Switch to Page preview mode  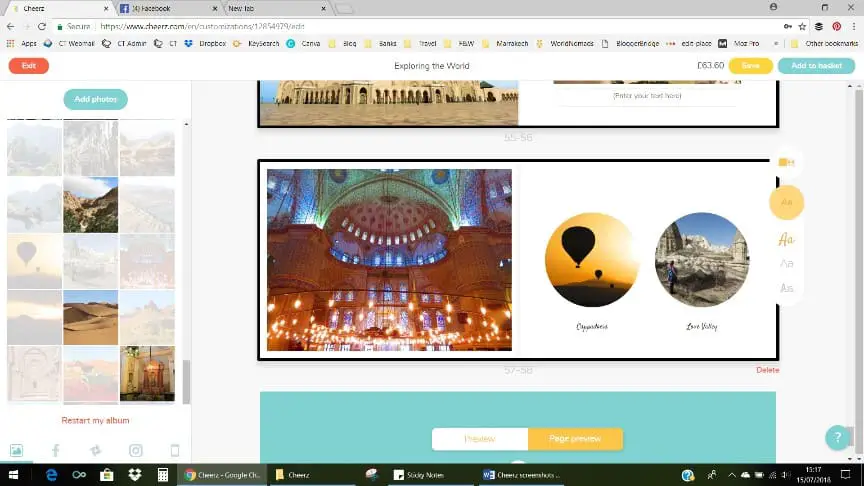tap(575, 439)
